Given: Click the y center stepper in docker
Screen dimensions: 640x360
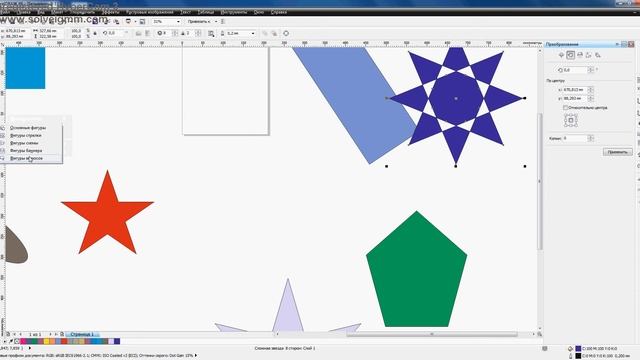Looking at the screenshot, I should pos(591,98).
